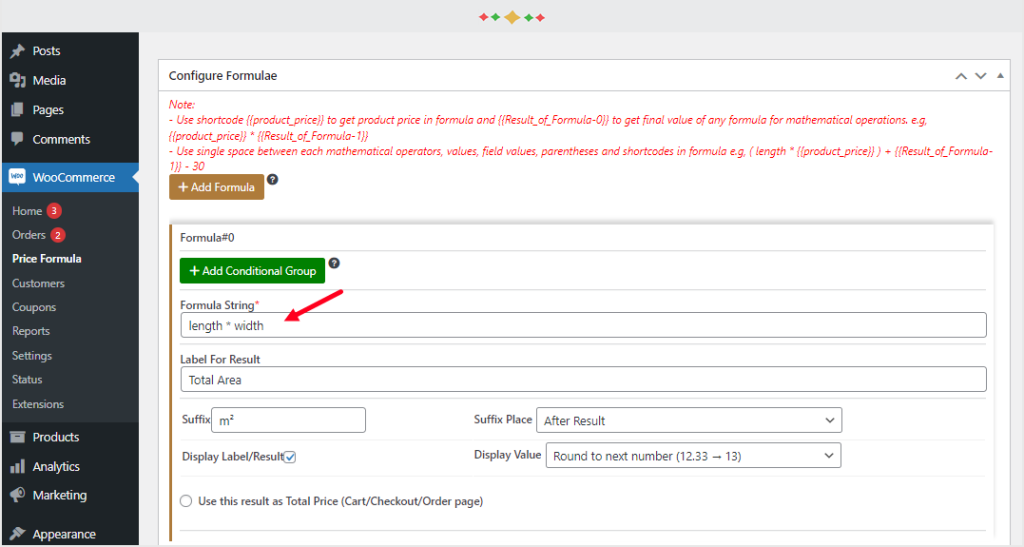Open Customers submenu

tap(39, 283)
